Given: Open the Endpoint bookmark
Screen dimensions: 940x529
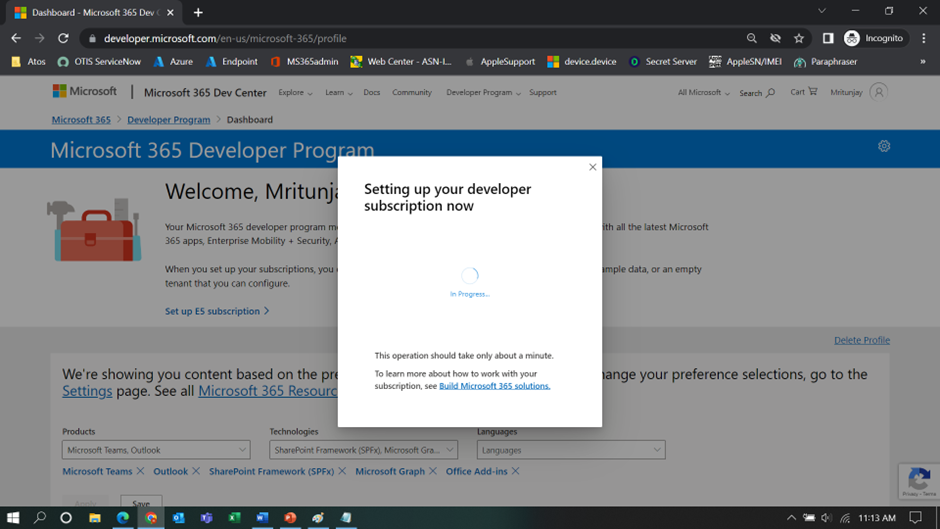Looking at the screenshot, I should tap(231, 62).
